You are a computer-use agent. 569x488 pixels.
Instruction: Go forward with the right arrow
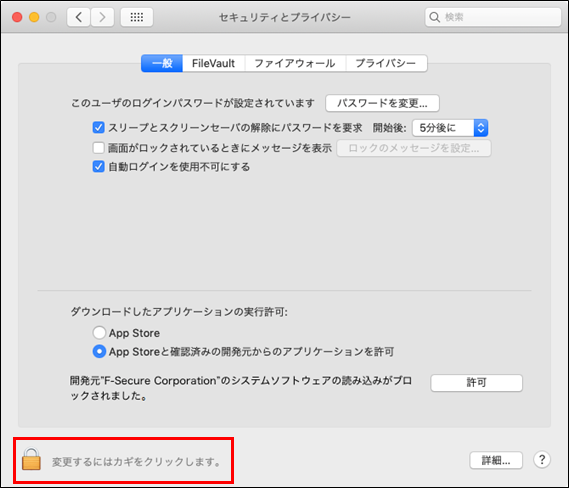[x=102, y=17]
